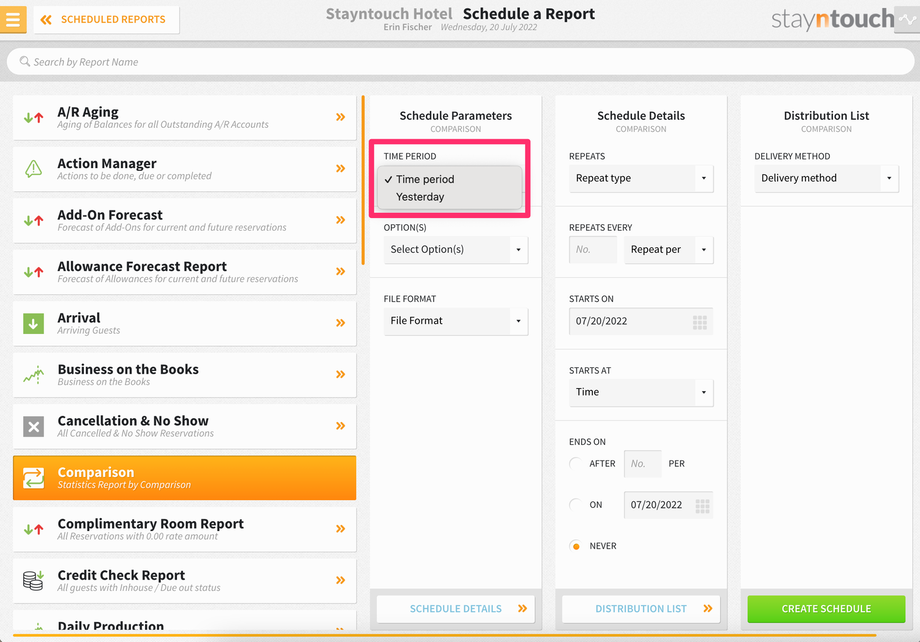Expand Credit Check Report chevron

click(x=340, y=580)
